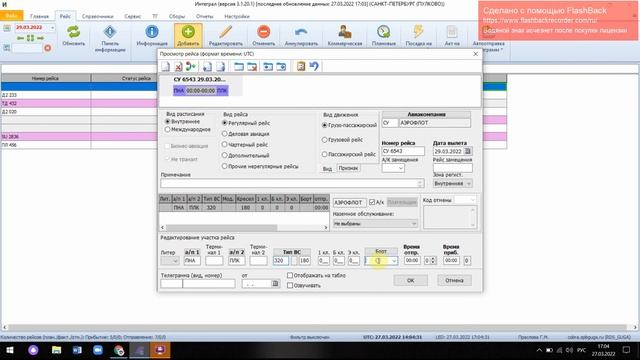This screenshot has width=640, height=360.
Task: Select the Деловая авиация radio button
Action: click(224, 134)
